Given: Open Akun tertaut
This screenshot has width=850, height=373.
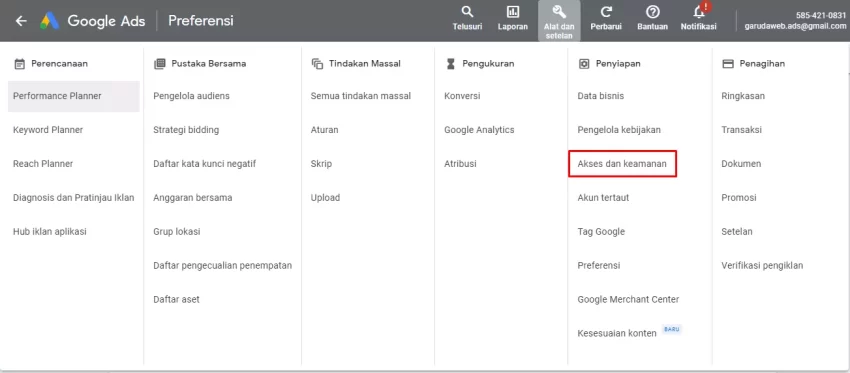Looking at the screenshot, I should point(603,198).
